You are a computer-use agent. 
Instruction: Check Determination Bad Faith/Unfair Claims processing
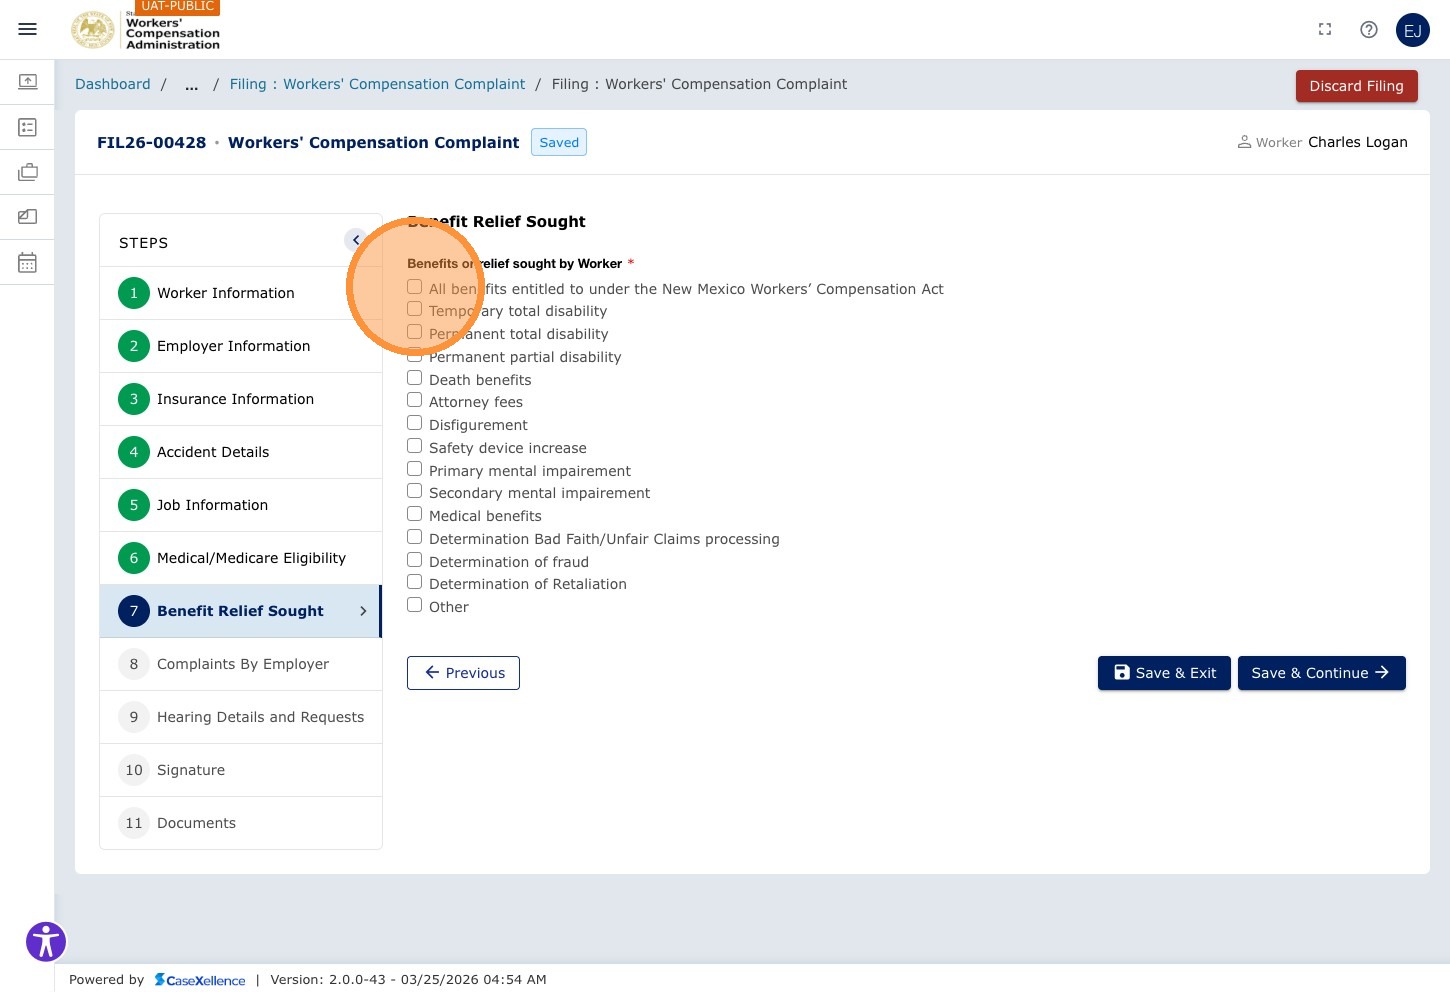(x=414, y=537)
